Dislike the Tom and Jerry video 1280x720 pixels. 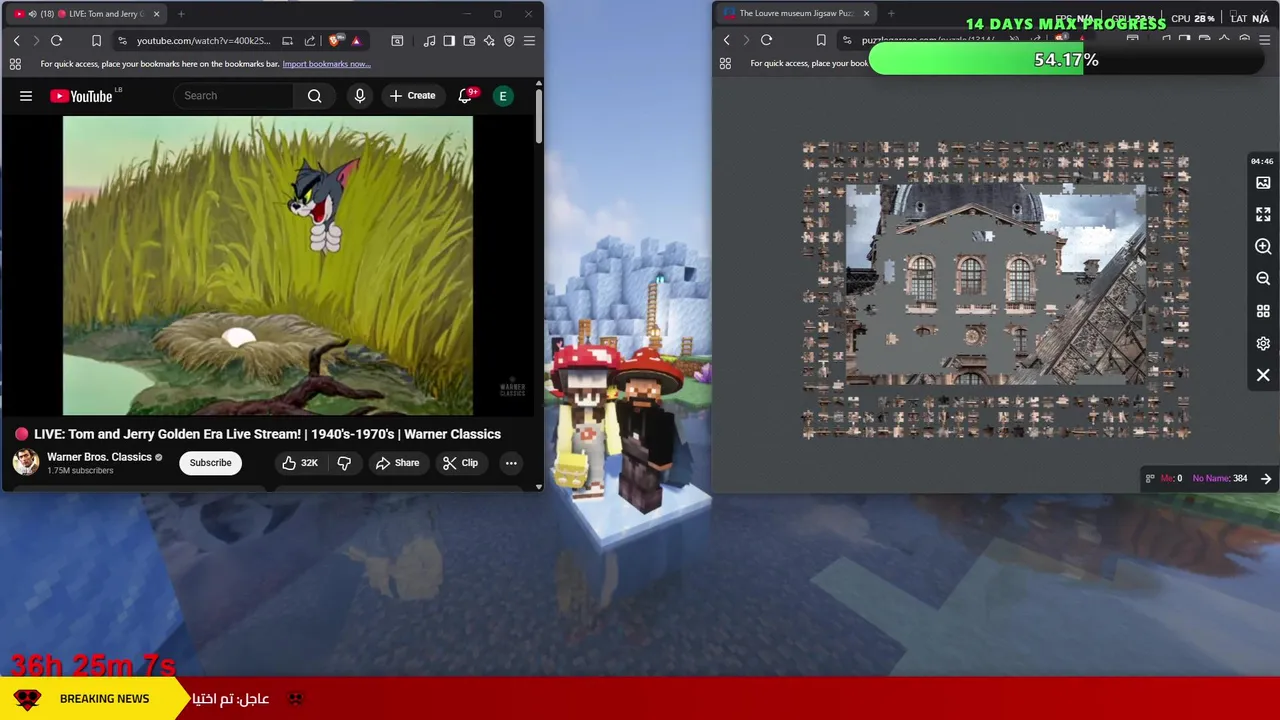pyautogui.click(x=344, y=463)
